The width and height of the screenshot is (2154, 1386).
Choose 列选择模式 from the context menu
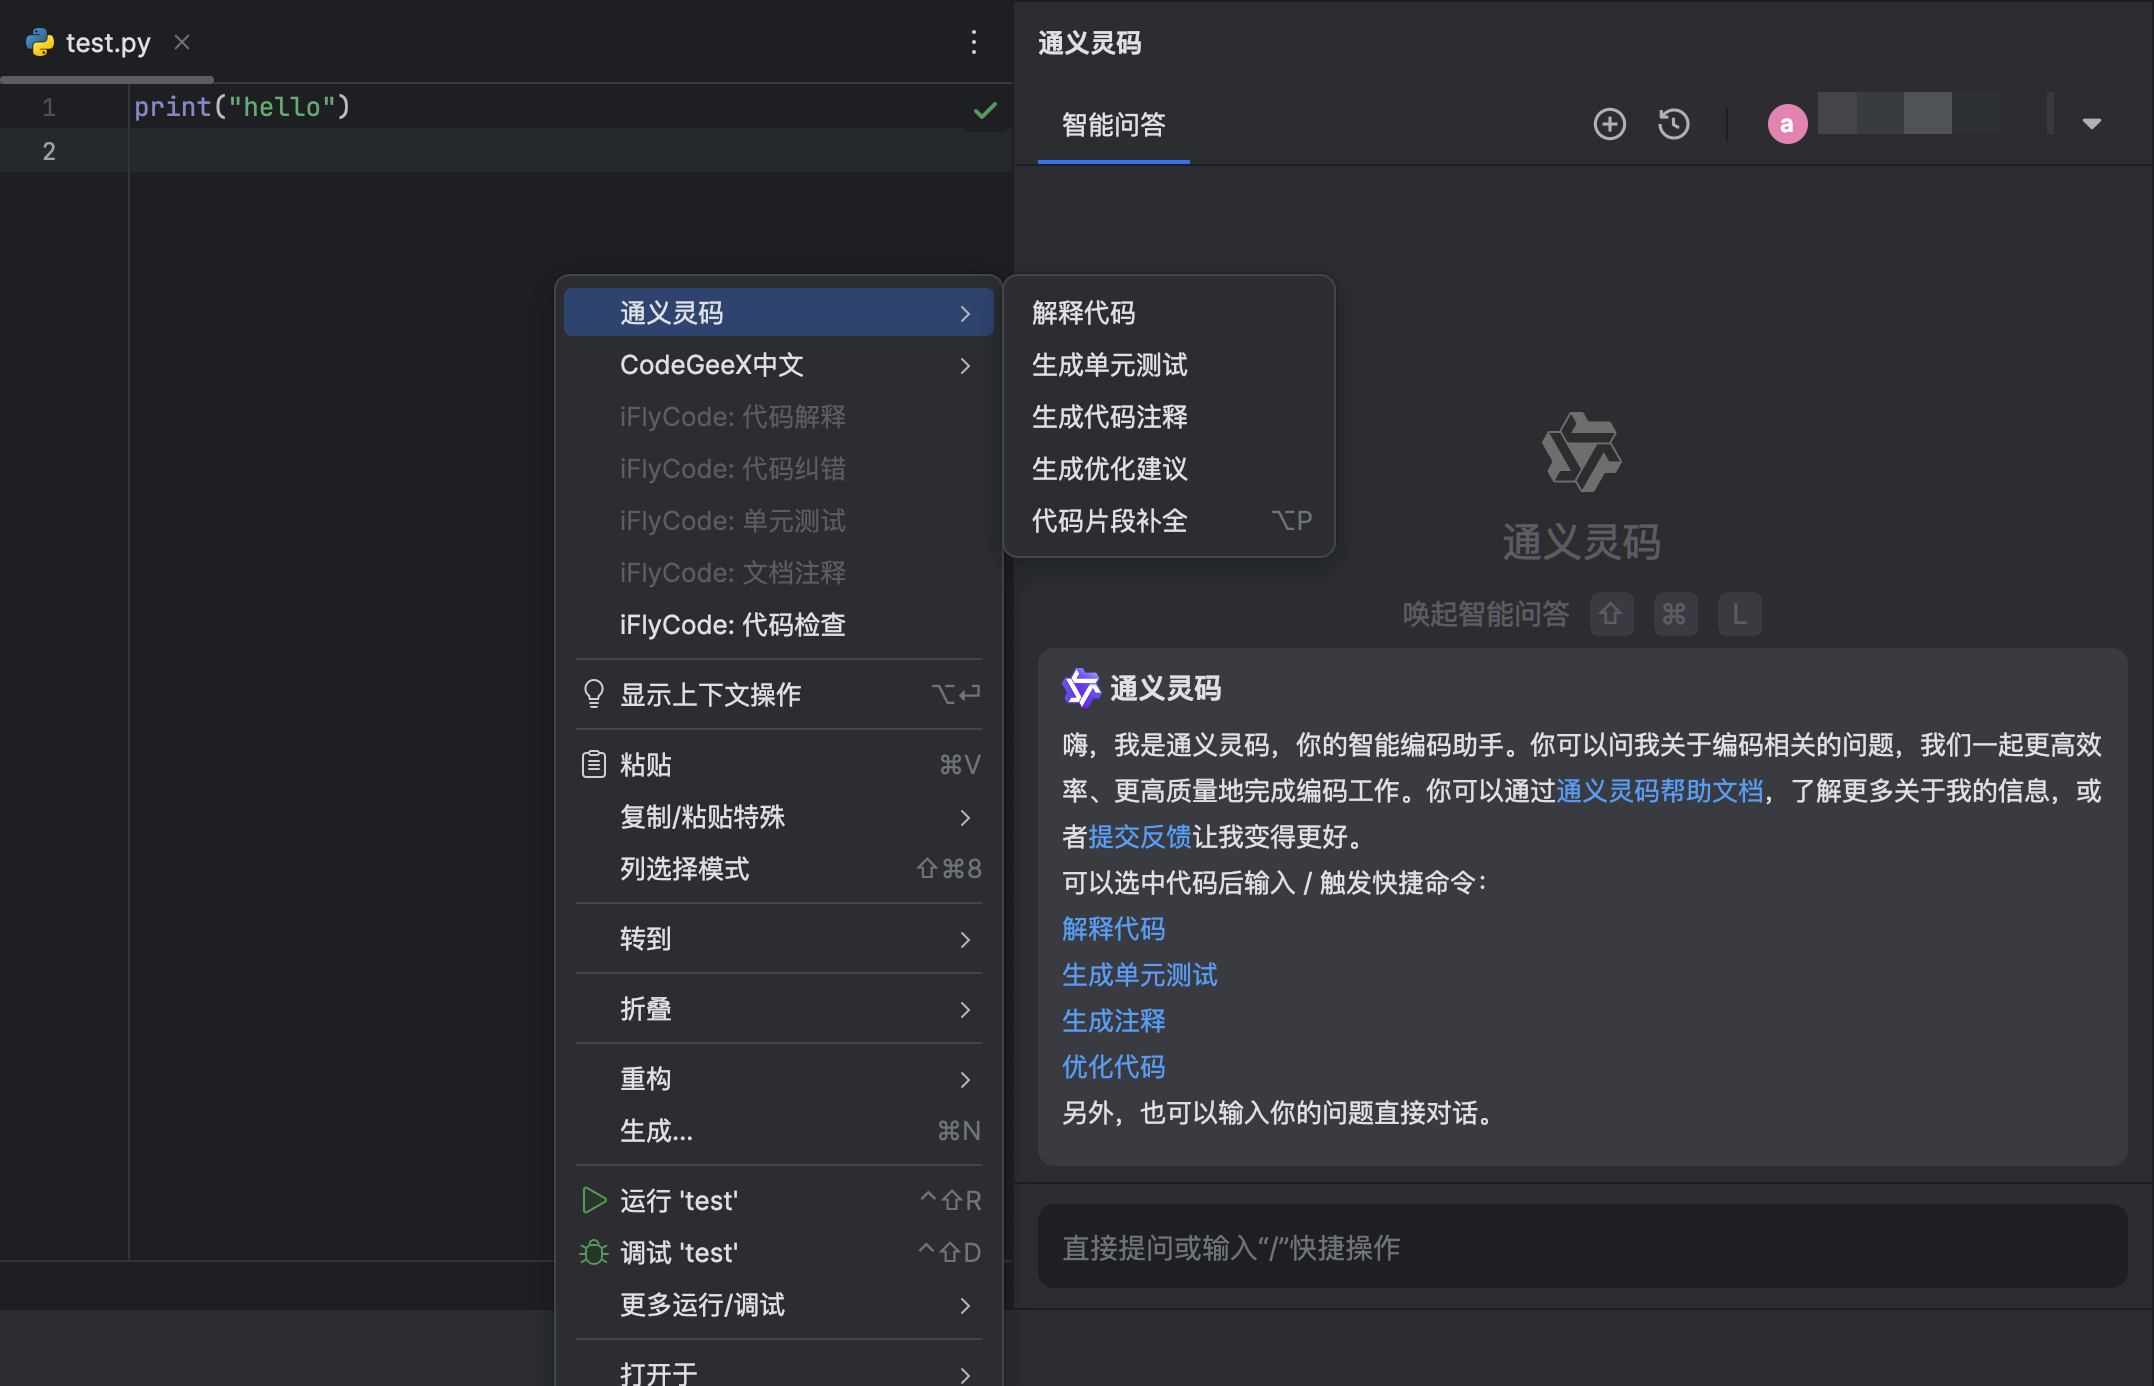point(685,869)
